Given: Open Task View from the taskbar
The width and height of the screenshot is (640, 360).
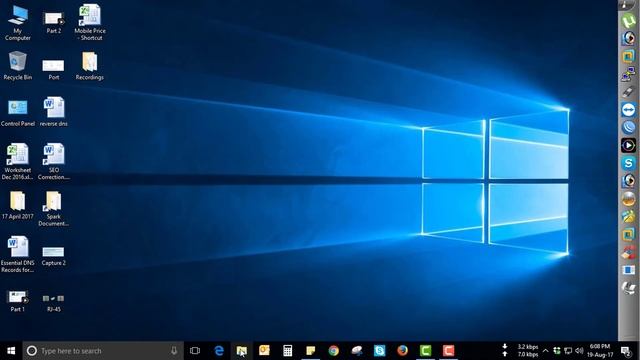Looking at the screenshot, I should pos(195,351).
